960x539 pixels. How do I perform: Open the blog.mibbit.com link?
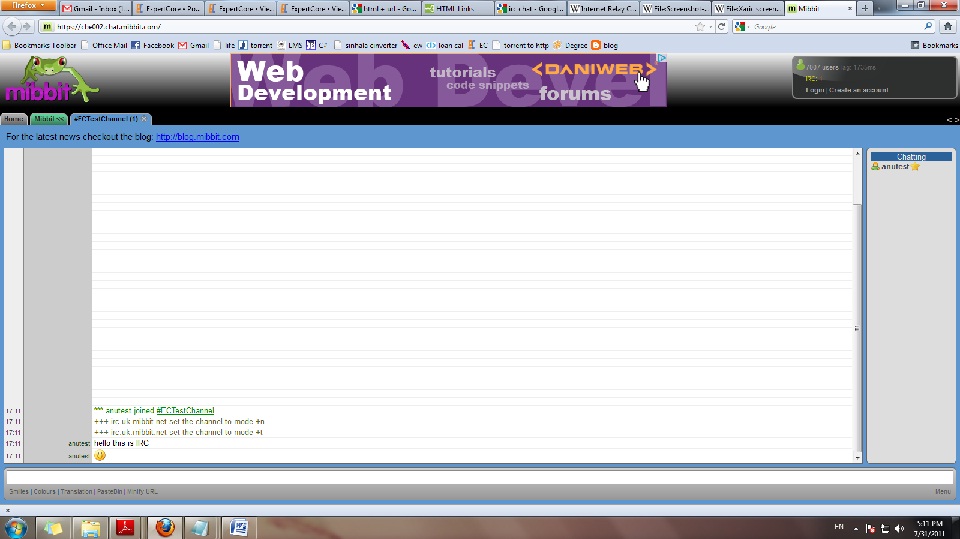[x=197, y=137]
